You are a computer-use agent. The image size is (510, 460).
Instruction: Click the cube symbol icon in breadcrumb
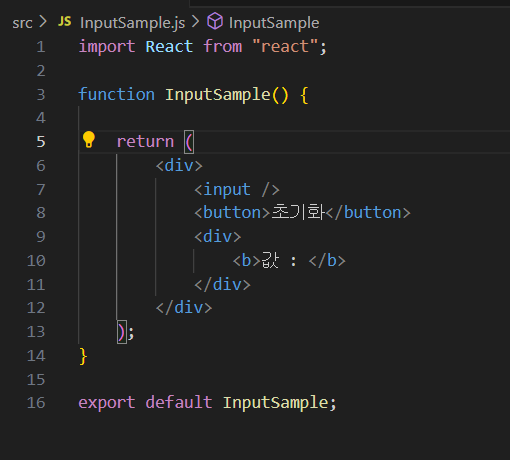(x=215, y=21)
